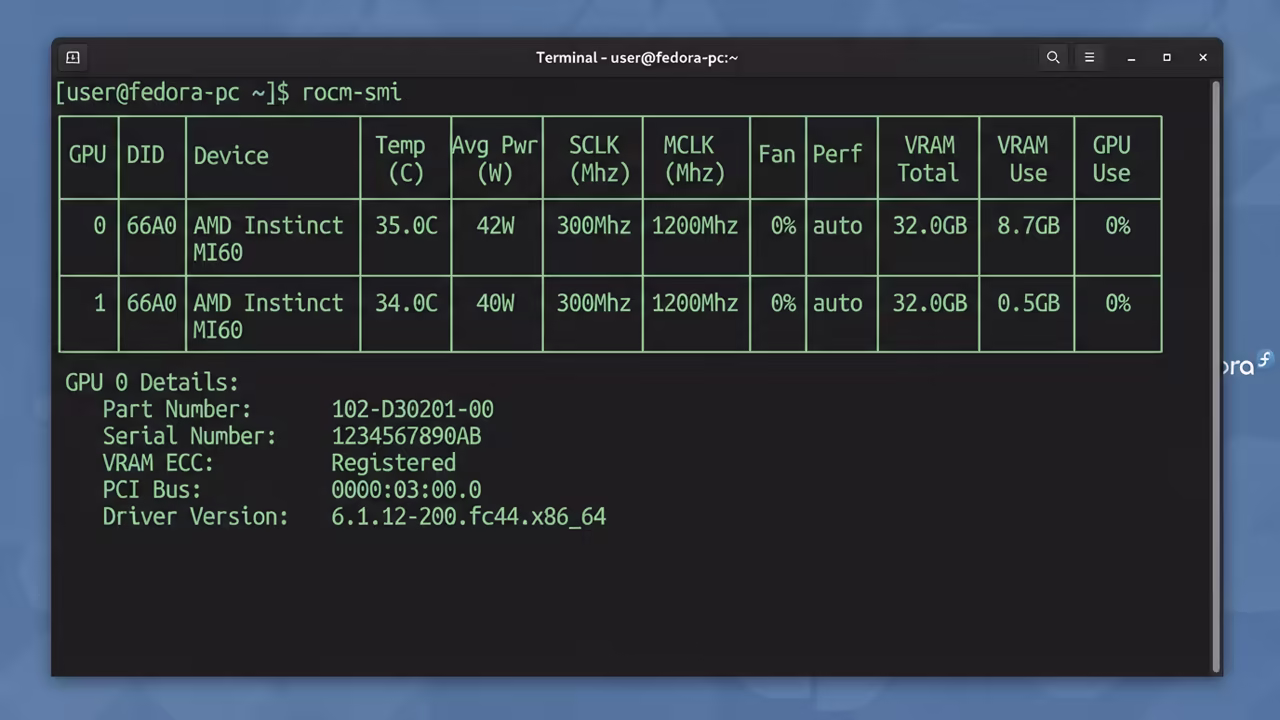Click '0%' GPU use of GPU 0
This screenshot has height=720, width=1280.
click(1118, 226)
